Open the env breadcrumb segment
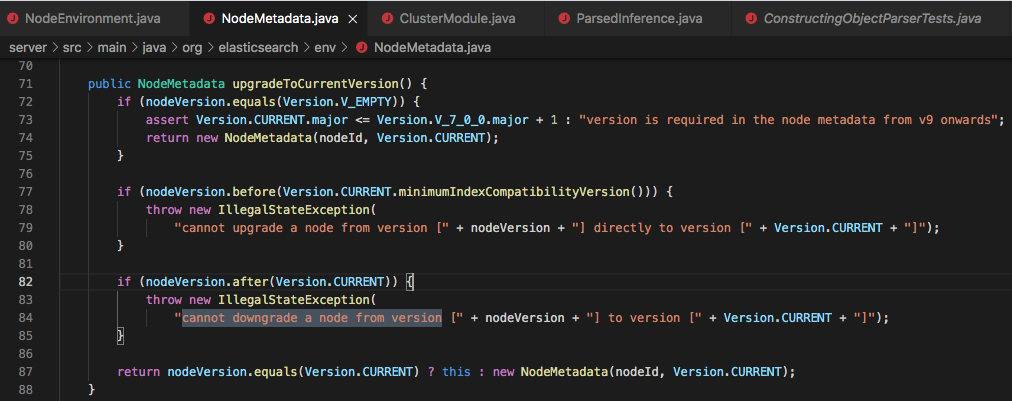 click(x=325, y=48)
